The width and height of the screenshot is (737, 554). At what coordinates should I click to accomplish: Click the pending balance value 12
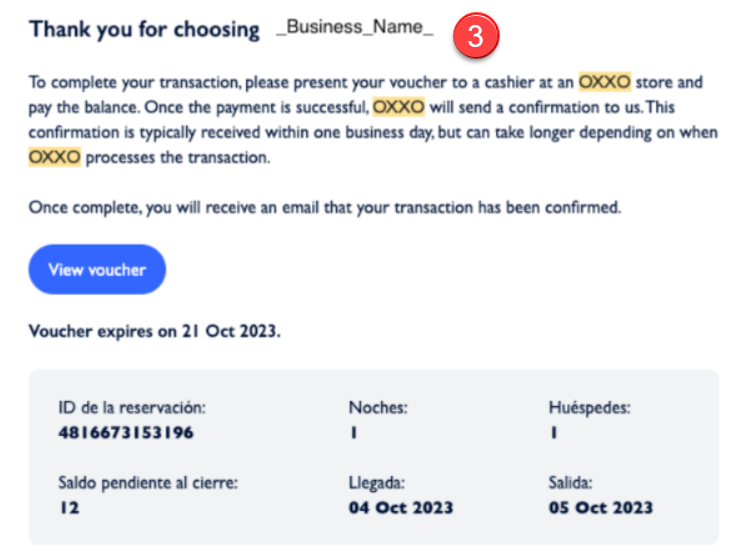pyautogui.click(x=69, y=507)
